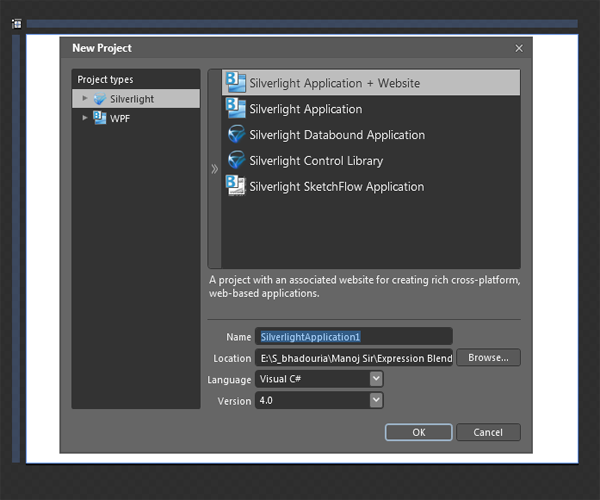Click the 'Silverlight SketchFlow Application' text

tap(337, 187)
